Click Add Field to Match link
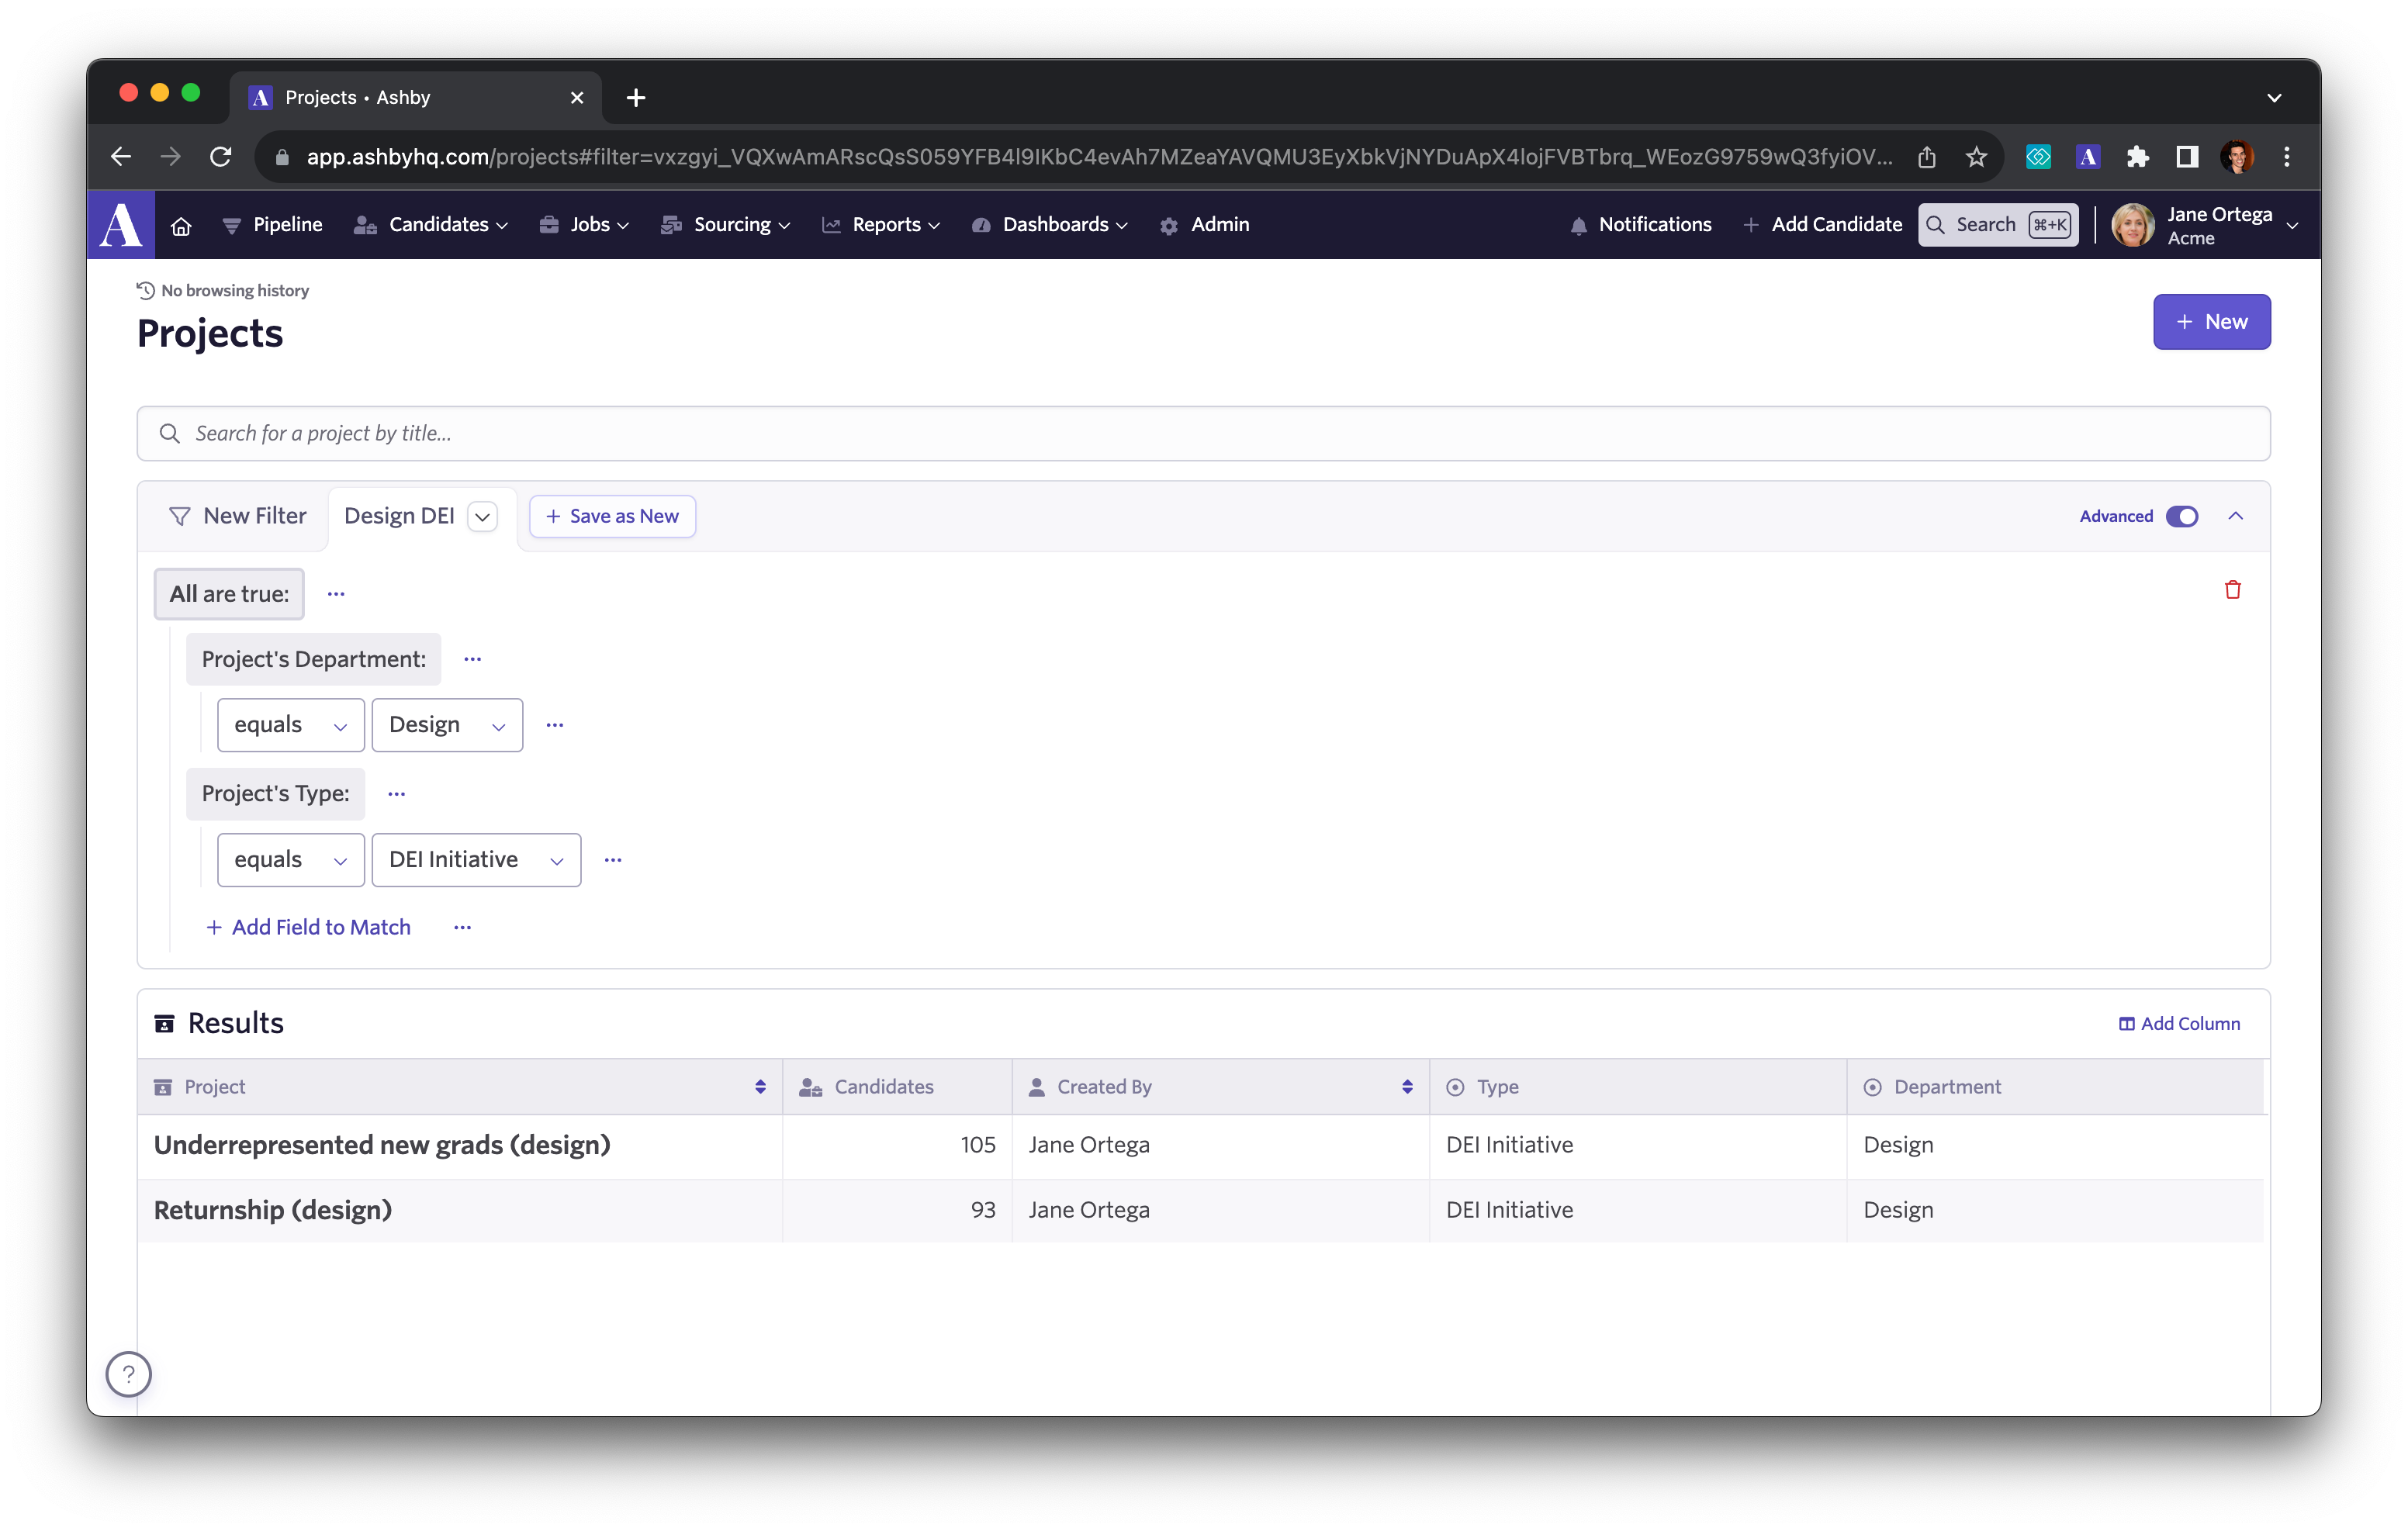Viewport: 2408px width, 1531px height. tap(306, 924)
